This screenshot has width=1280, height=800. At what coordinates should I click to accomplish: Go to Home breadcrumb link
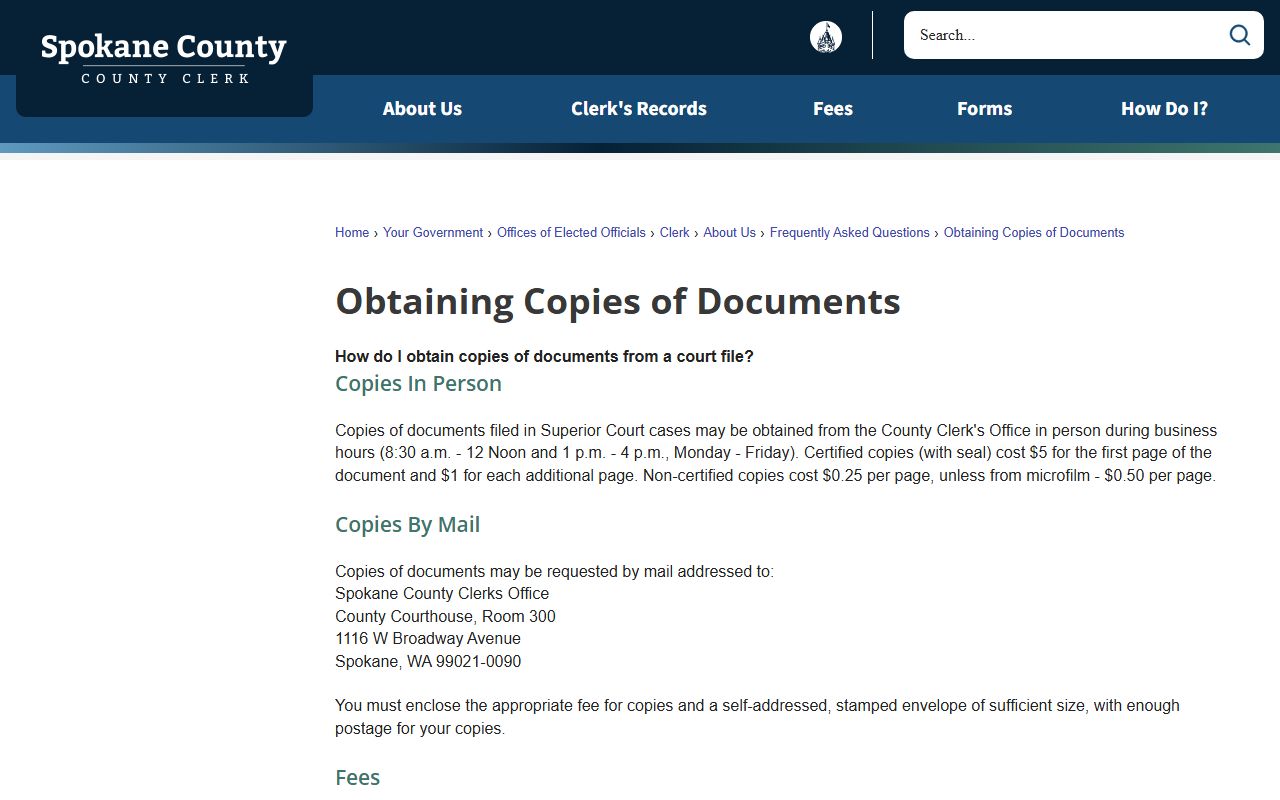pos(352,233)
